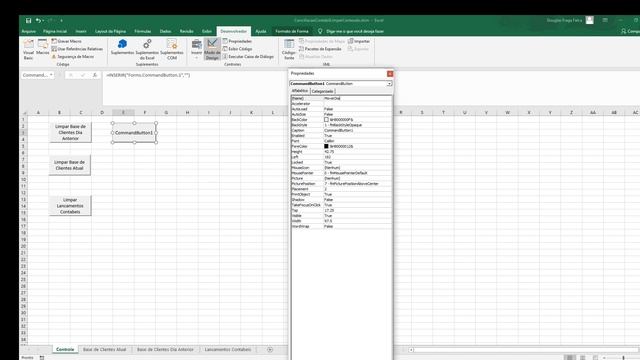Viewport: 640px width, 360px height.
Task: Click Limpar Base de Clientes Dia Anterior button
Action: pyautogui.click(x=70, y=132)
